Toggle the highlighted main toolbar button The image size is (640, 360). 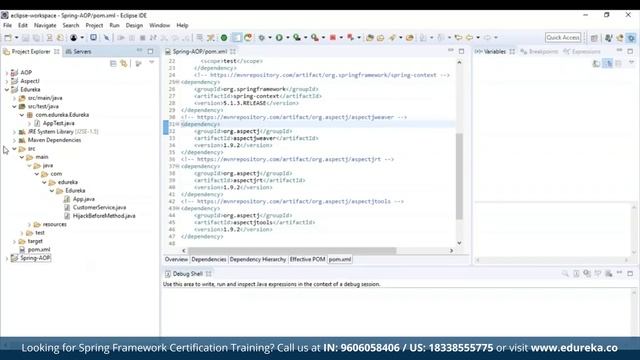click(x=237, y=38)
